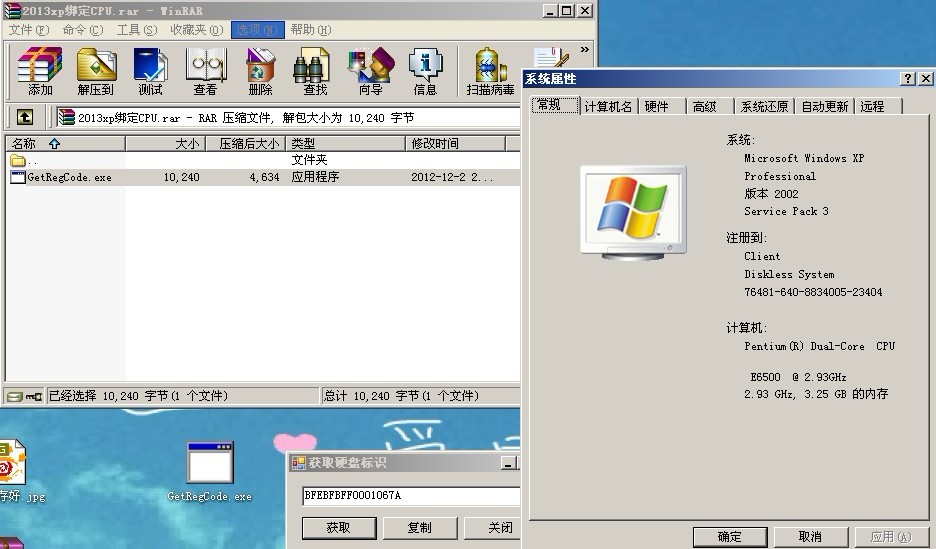Click the 获取 (Get) button
The height and width of the screenshot is (549, 936).
[338, 528]
